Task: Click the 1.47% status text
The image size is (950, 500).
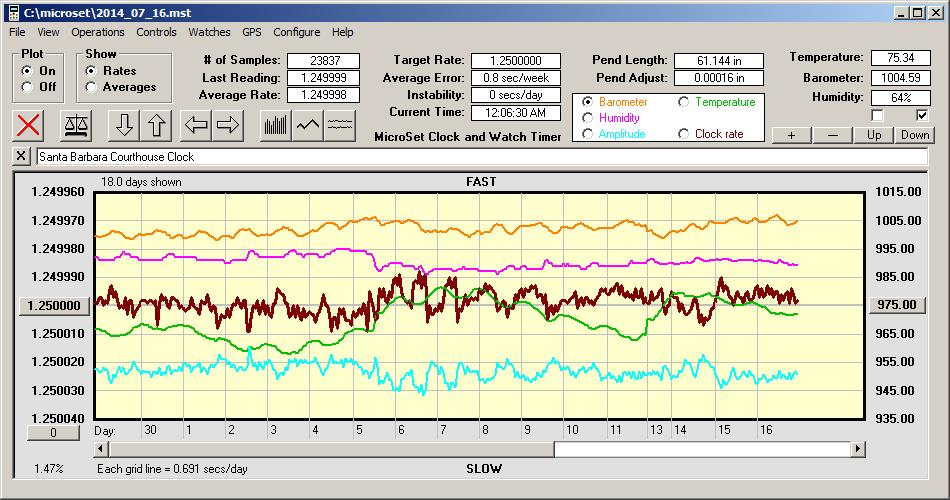Action: [x=48, y=468]
